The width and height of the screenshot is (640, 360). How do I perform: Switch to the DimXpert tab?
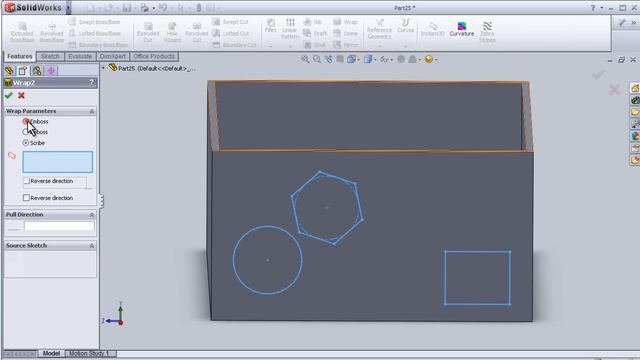pyautogui.click(x=113, y=57)
